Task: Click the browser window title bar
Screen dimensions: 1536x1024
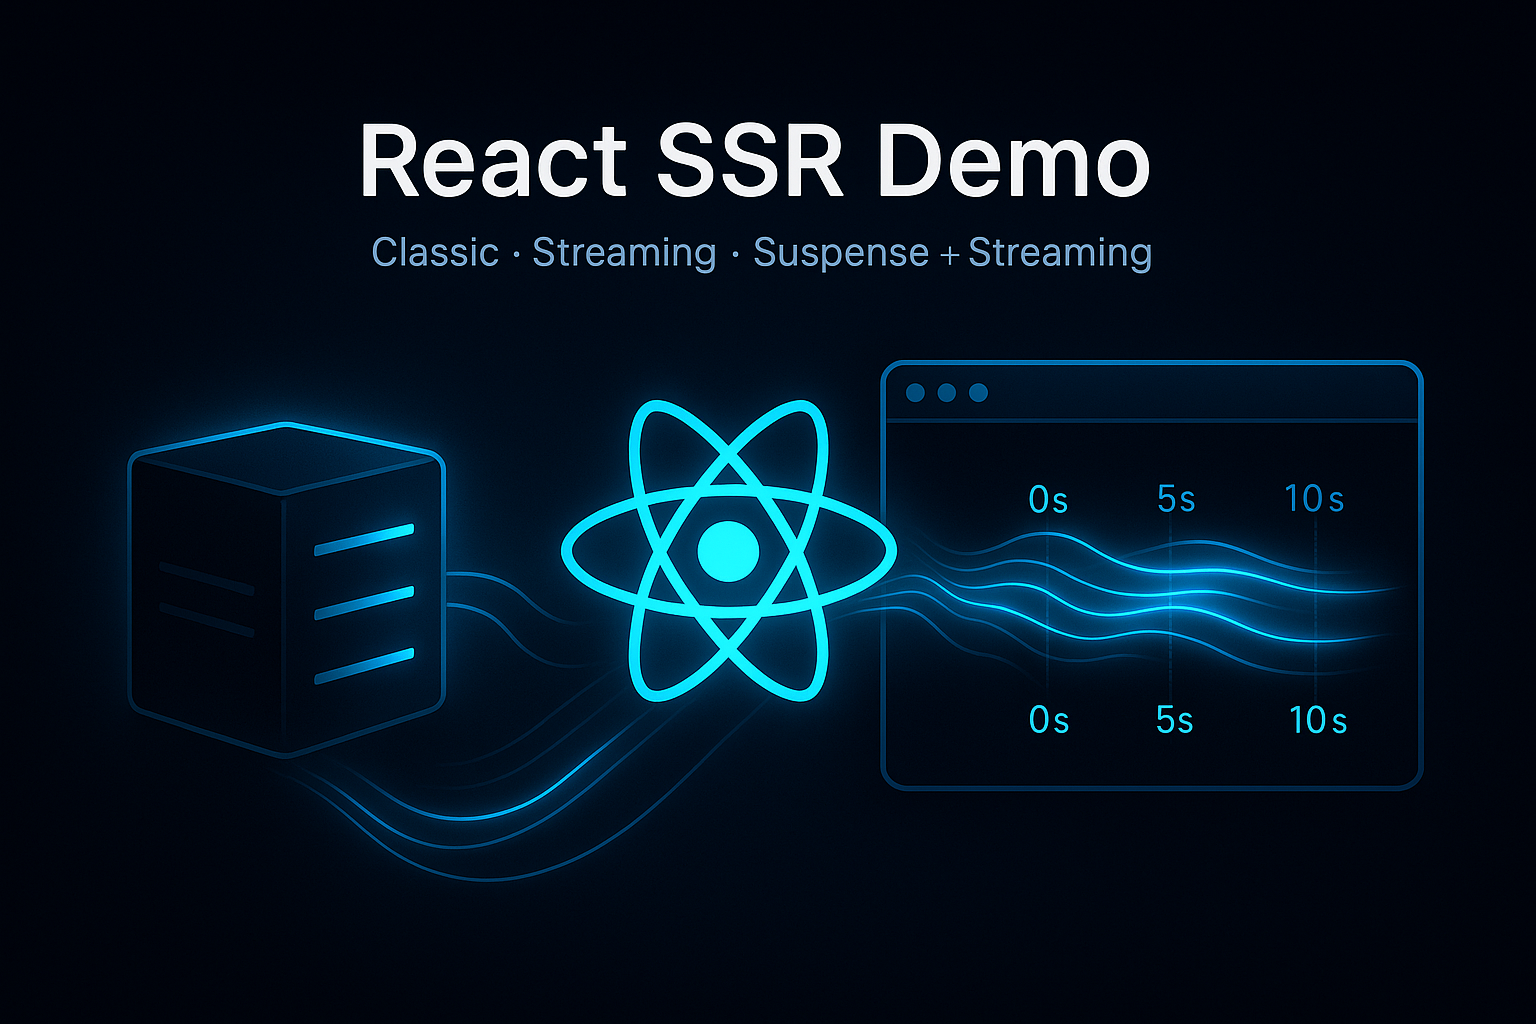Action: click(x=1150, y=392)
